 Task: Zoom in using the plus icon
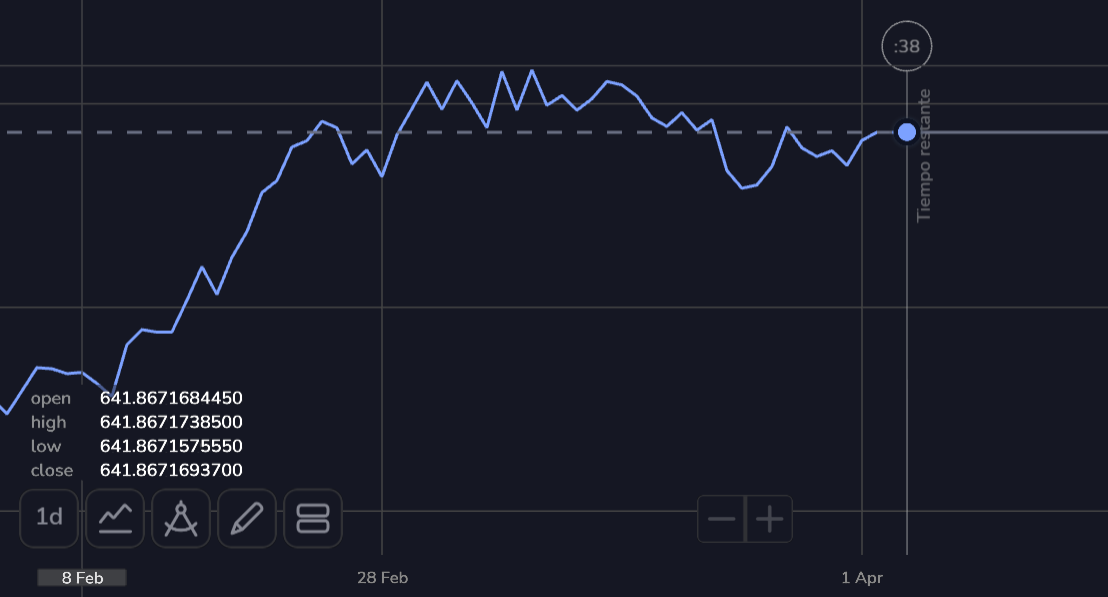pyautogui.click(x=768, y=518)
